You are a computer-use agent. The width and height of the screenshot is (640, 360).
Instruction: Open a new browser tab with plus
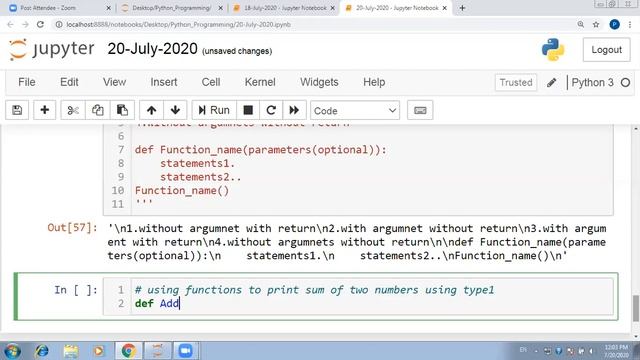462,8
